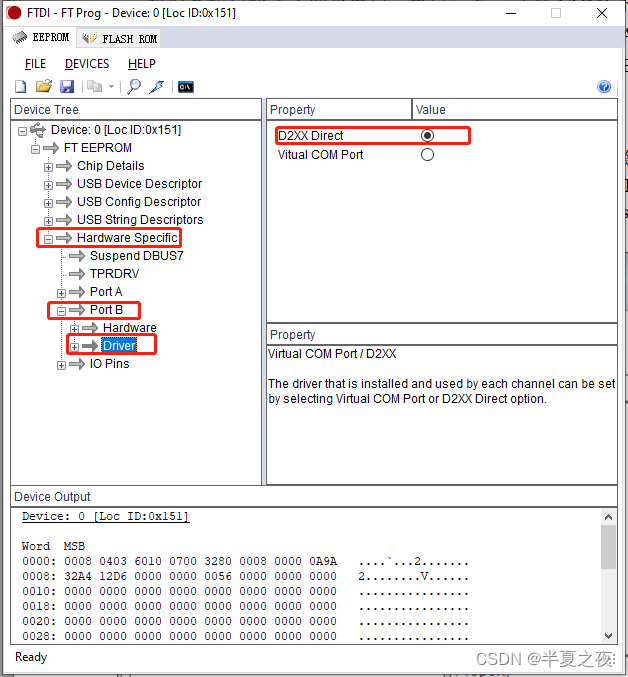Click the FTDI red application logo icon

13,13
